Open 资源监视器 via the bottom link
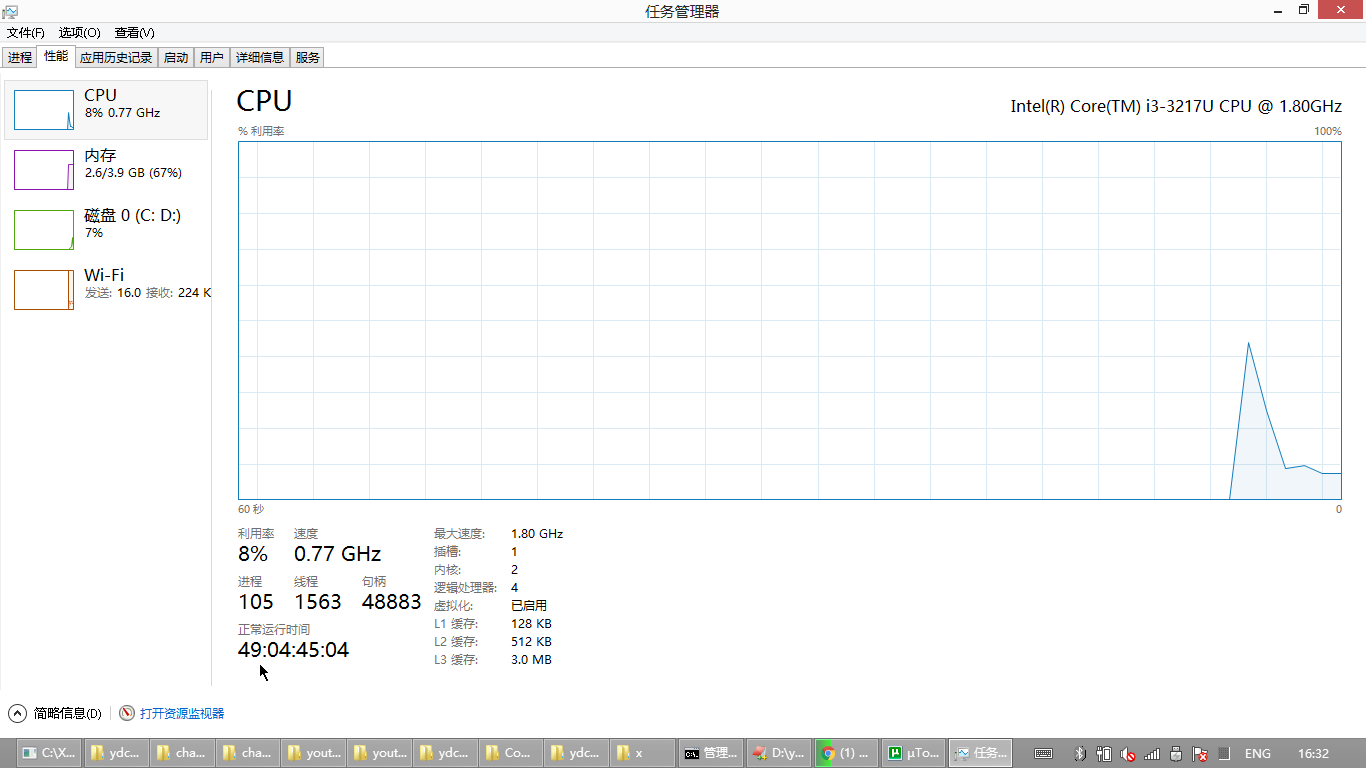1366x768 pixels. [x=177, y=713]
